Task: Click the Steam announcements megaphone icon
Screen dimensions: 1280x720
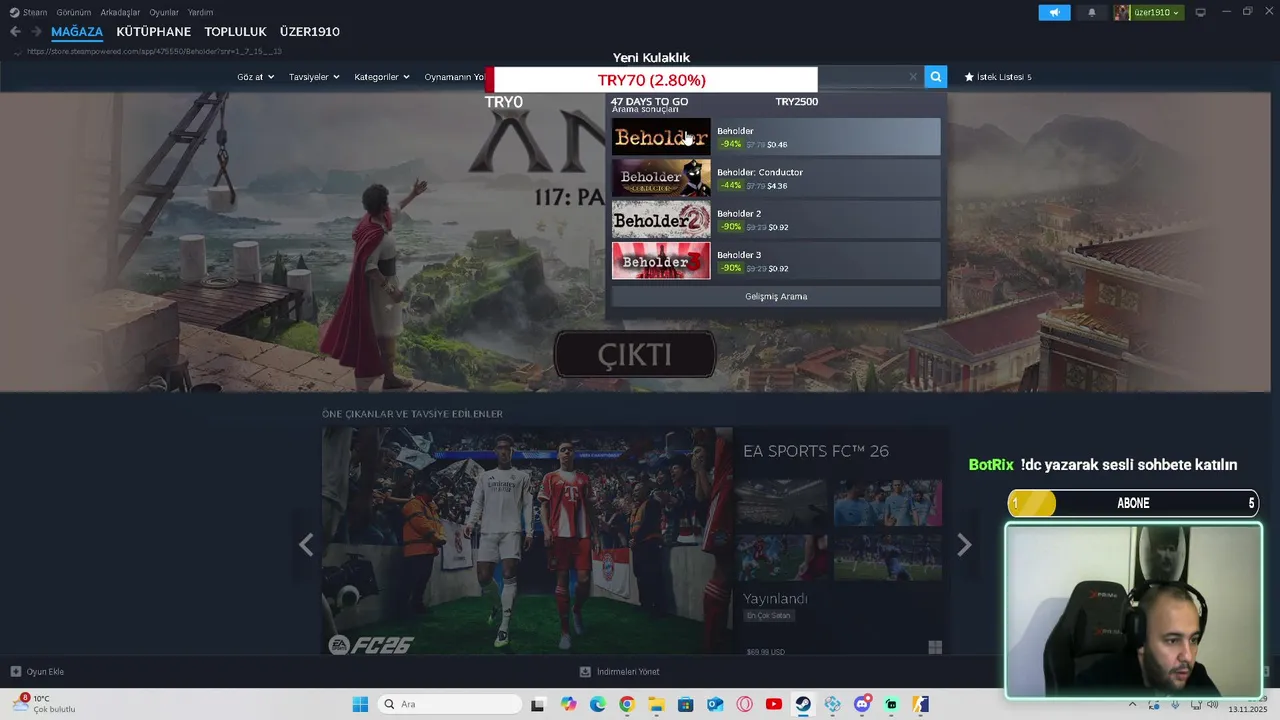Action: 1054,12
